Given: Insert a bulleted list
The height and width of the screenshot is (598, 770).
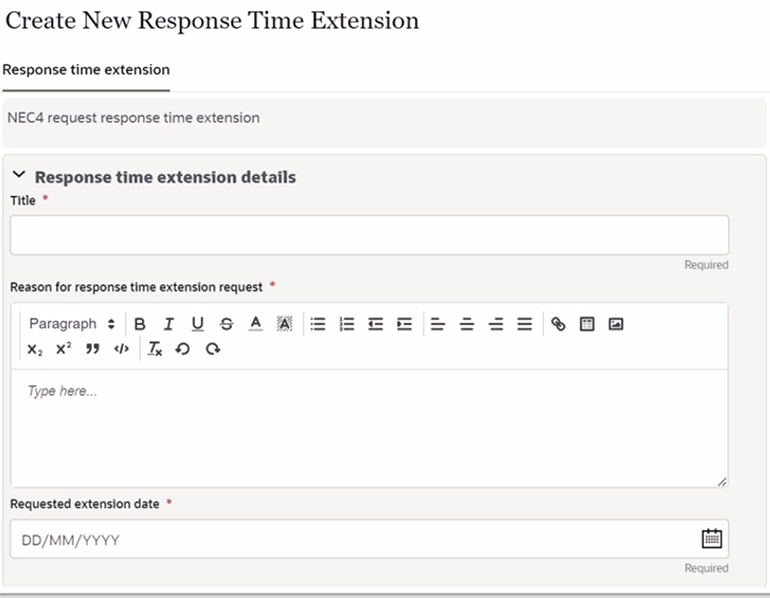Looking at the screenshot, I should pos(318,324).
